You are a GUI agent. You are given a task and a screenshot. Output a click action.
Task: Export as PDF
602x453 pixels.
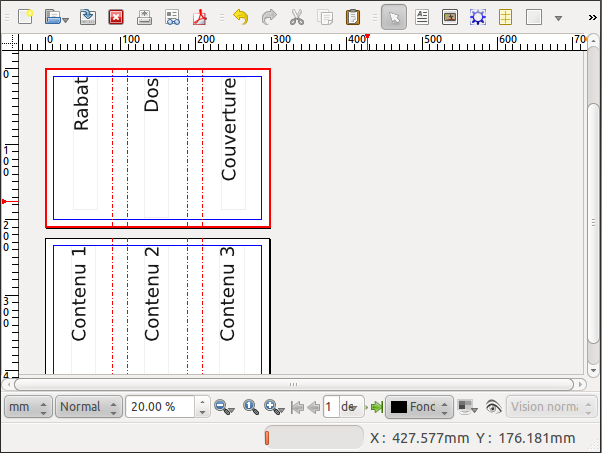point(200,17)
